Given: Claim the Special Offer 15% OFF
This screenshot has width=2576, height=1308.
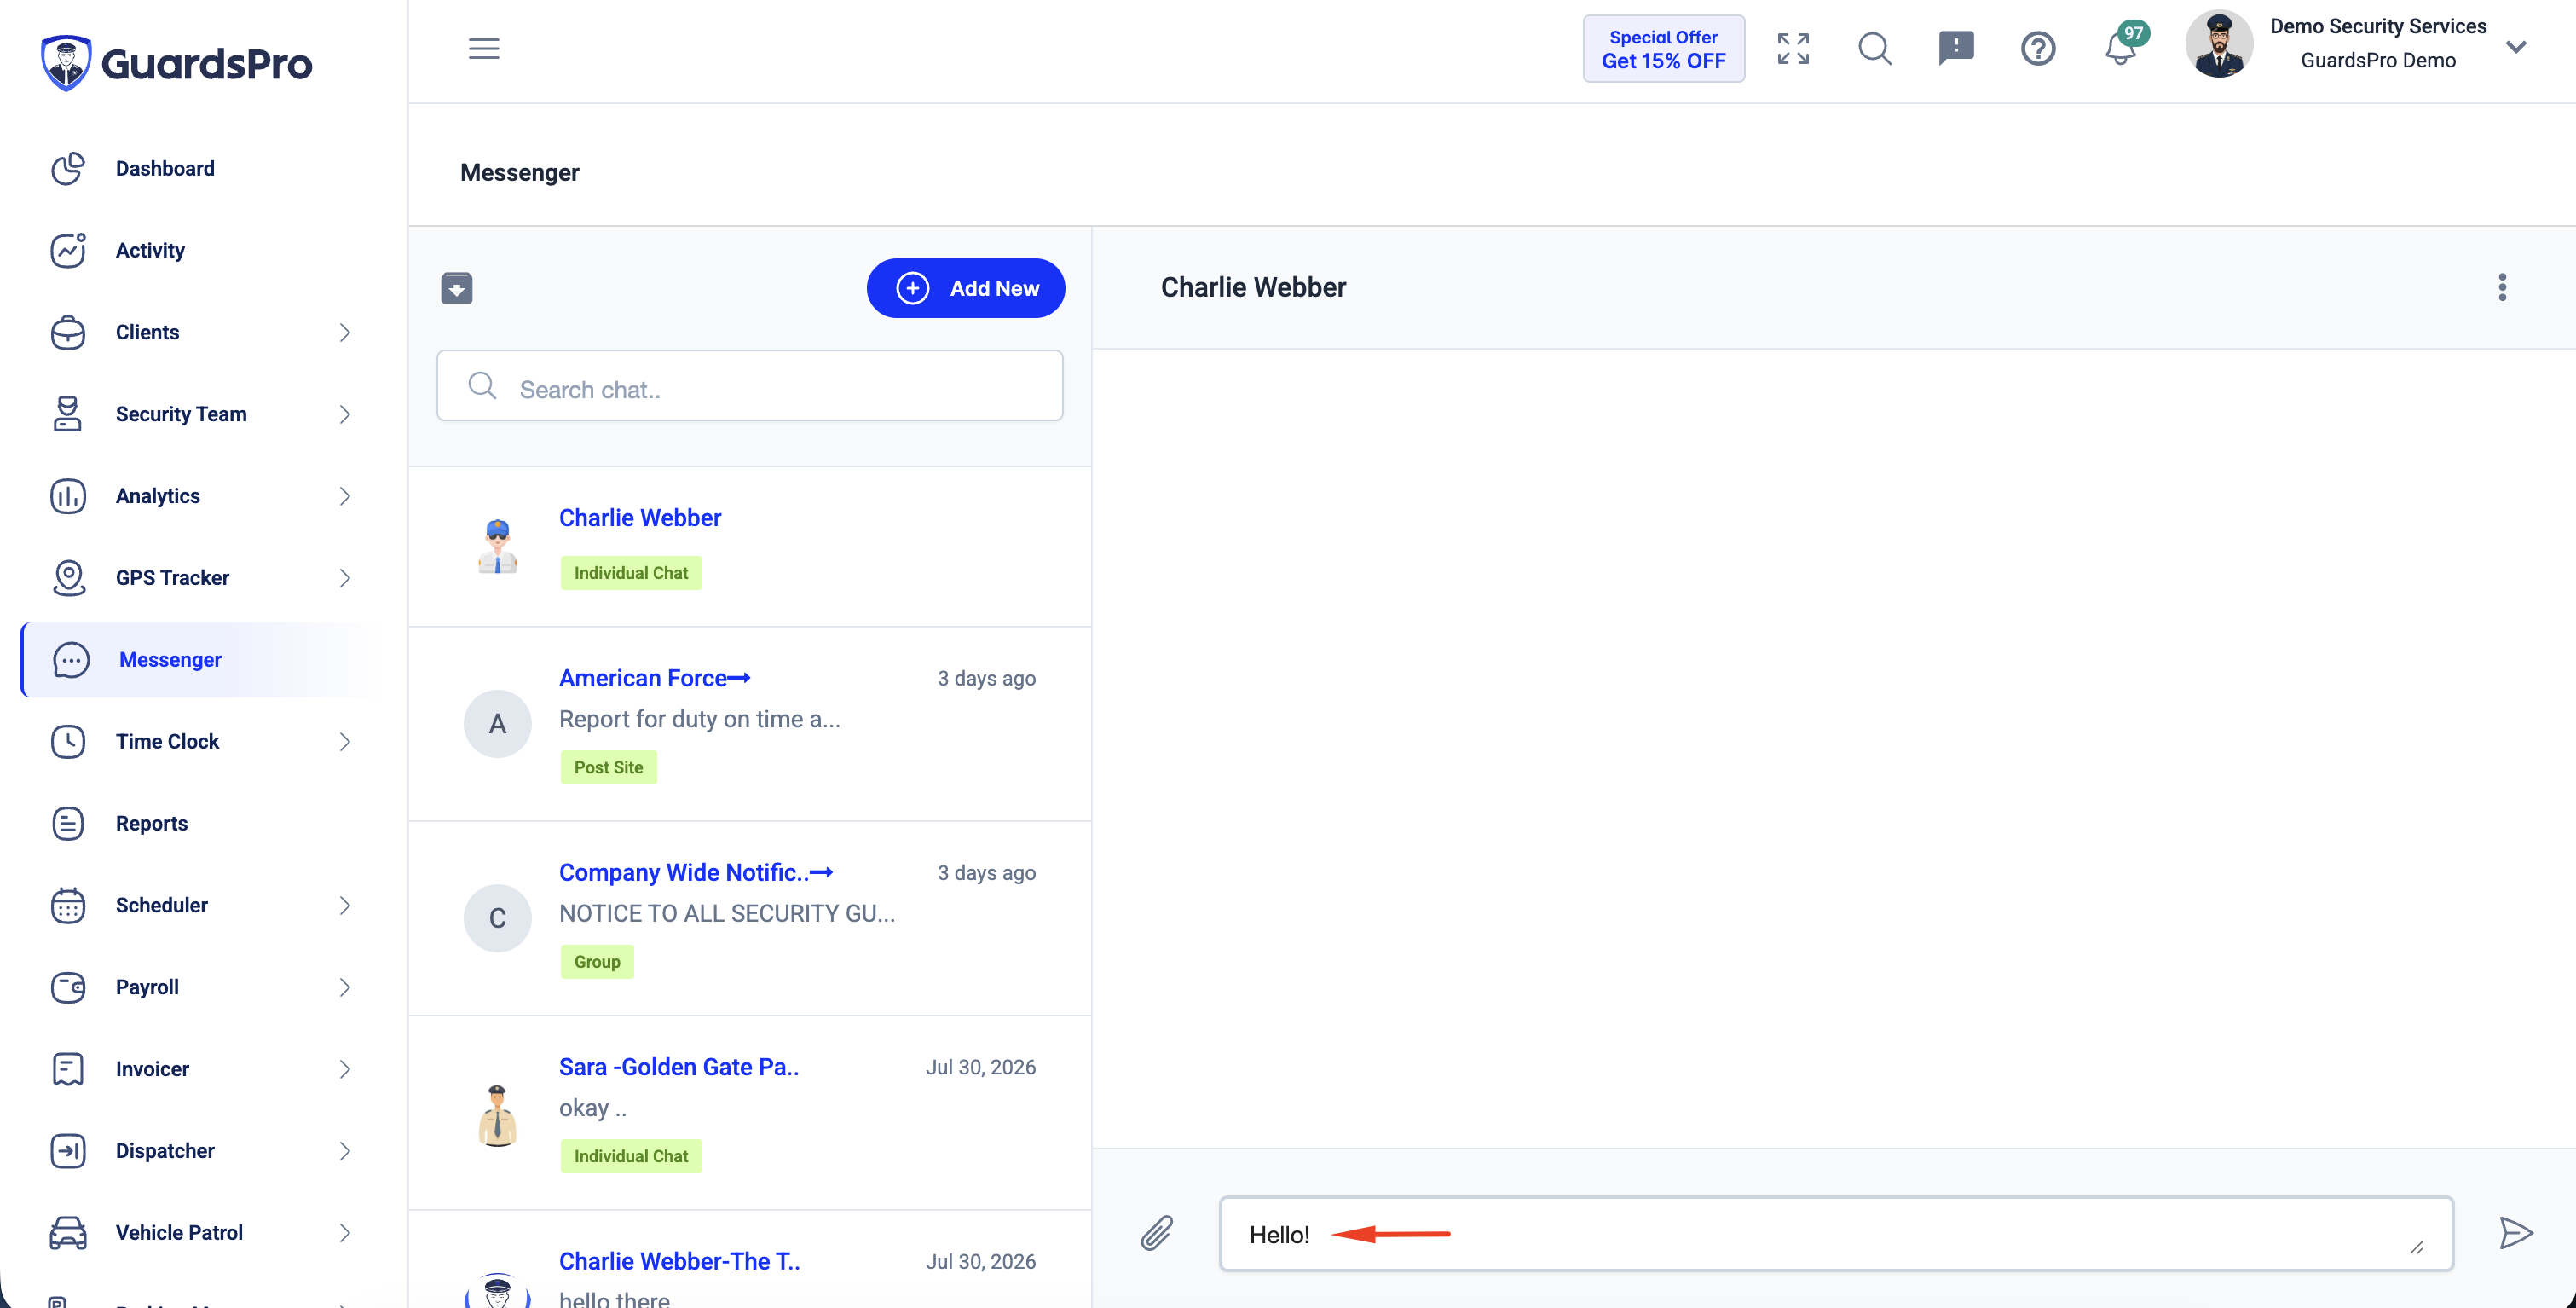Looking at the screenshot, I should point(1663,48).
